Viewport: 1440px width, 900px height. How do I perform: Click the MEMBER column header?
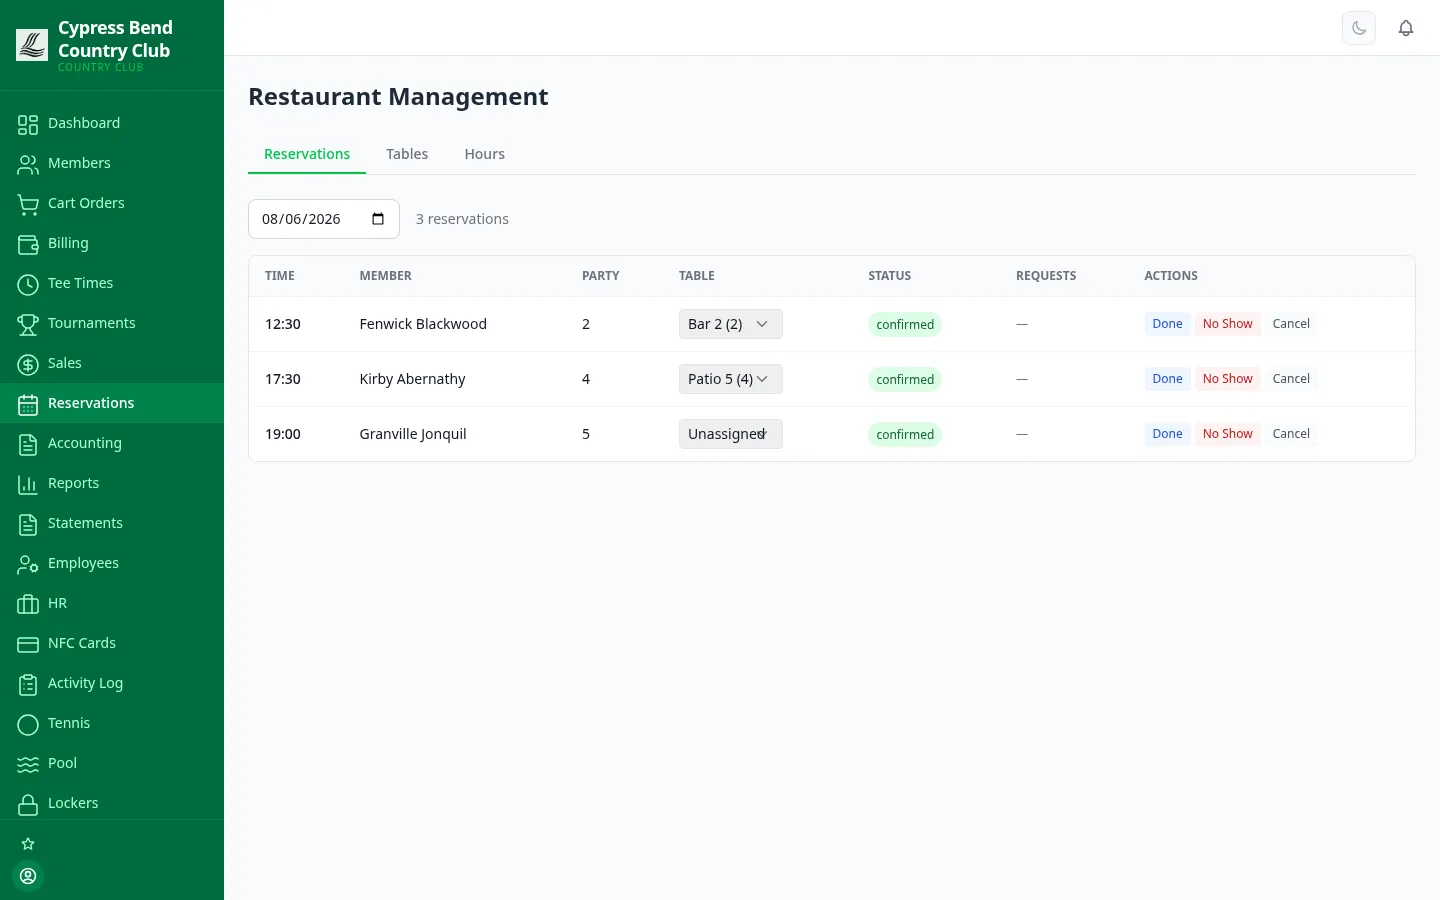(x=386, y=276)
